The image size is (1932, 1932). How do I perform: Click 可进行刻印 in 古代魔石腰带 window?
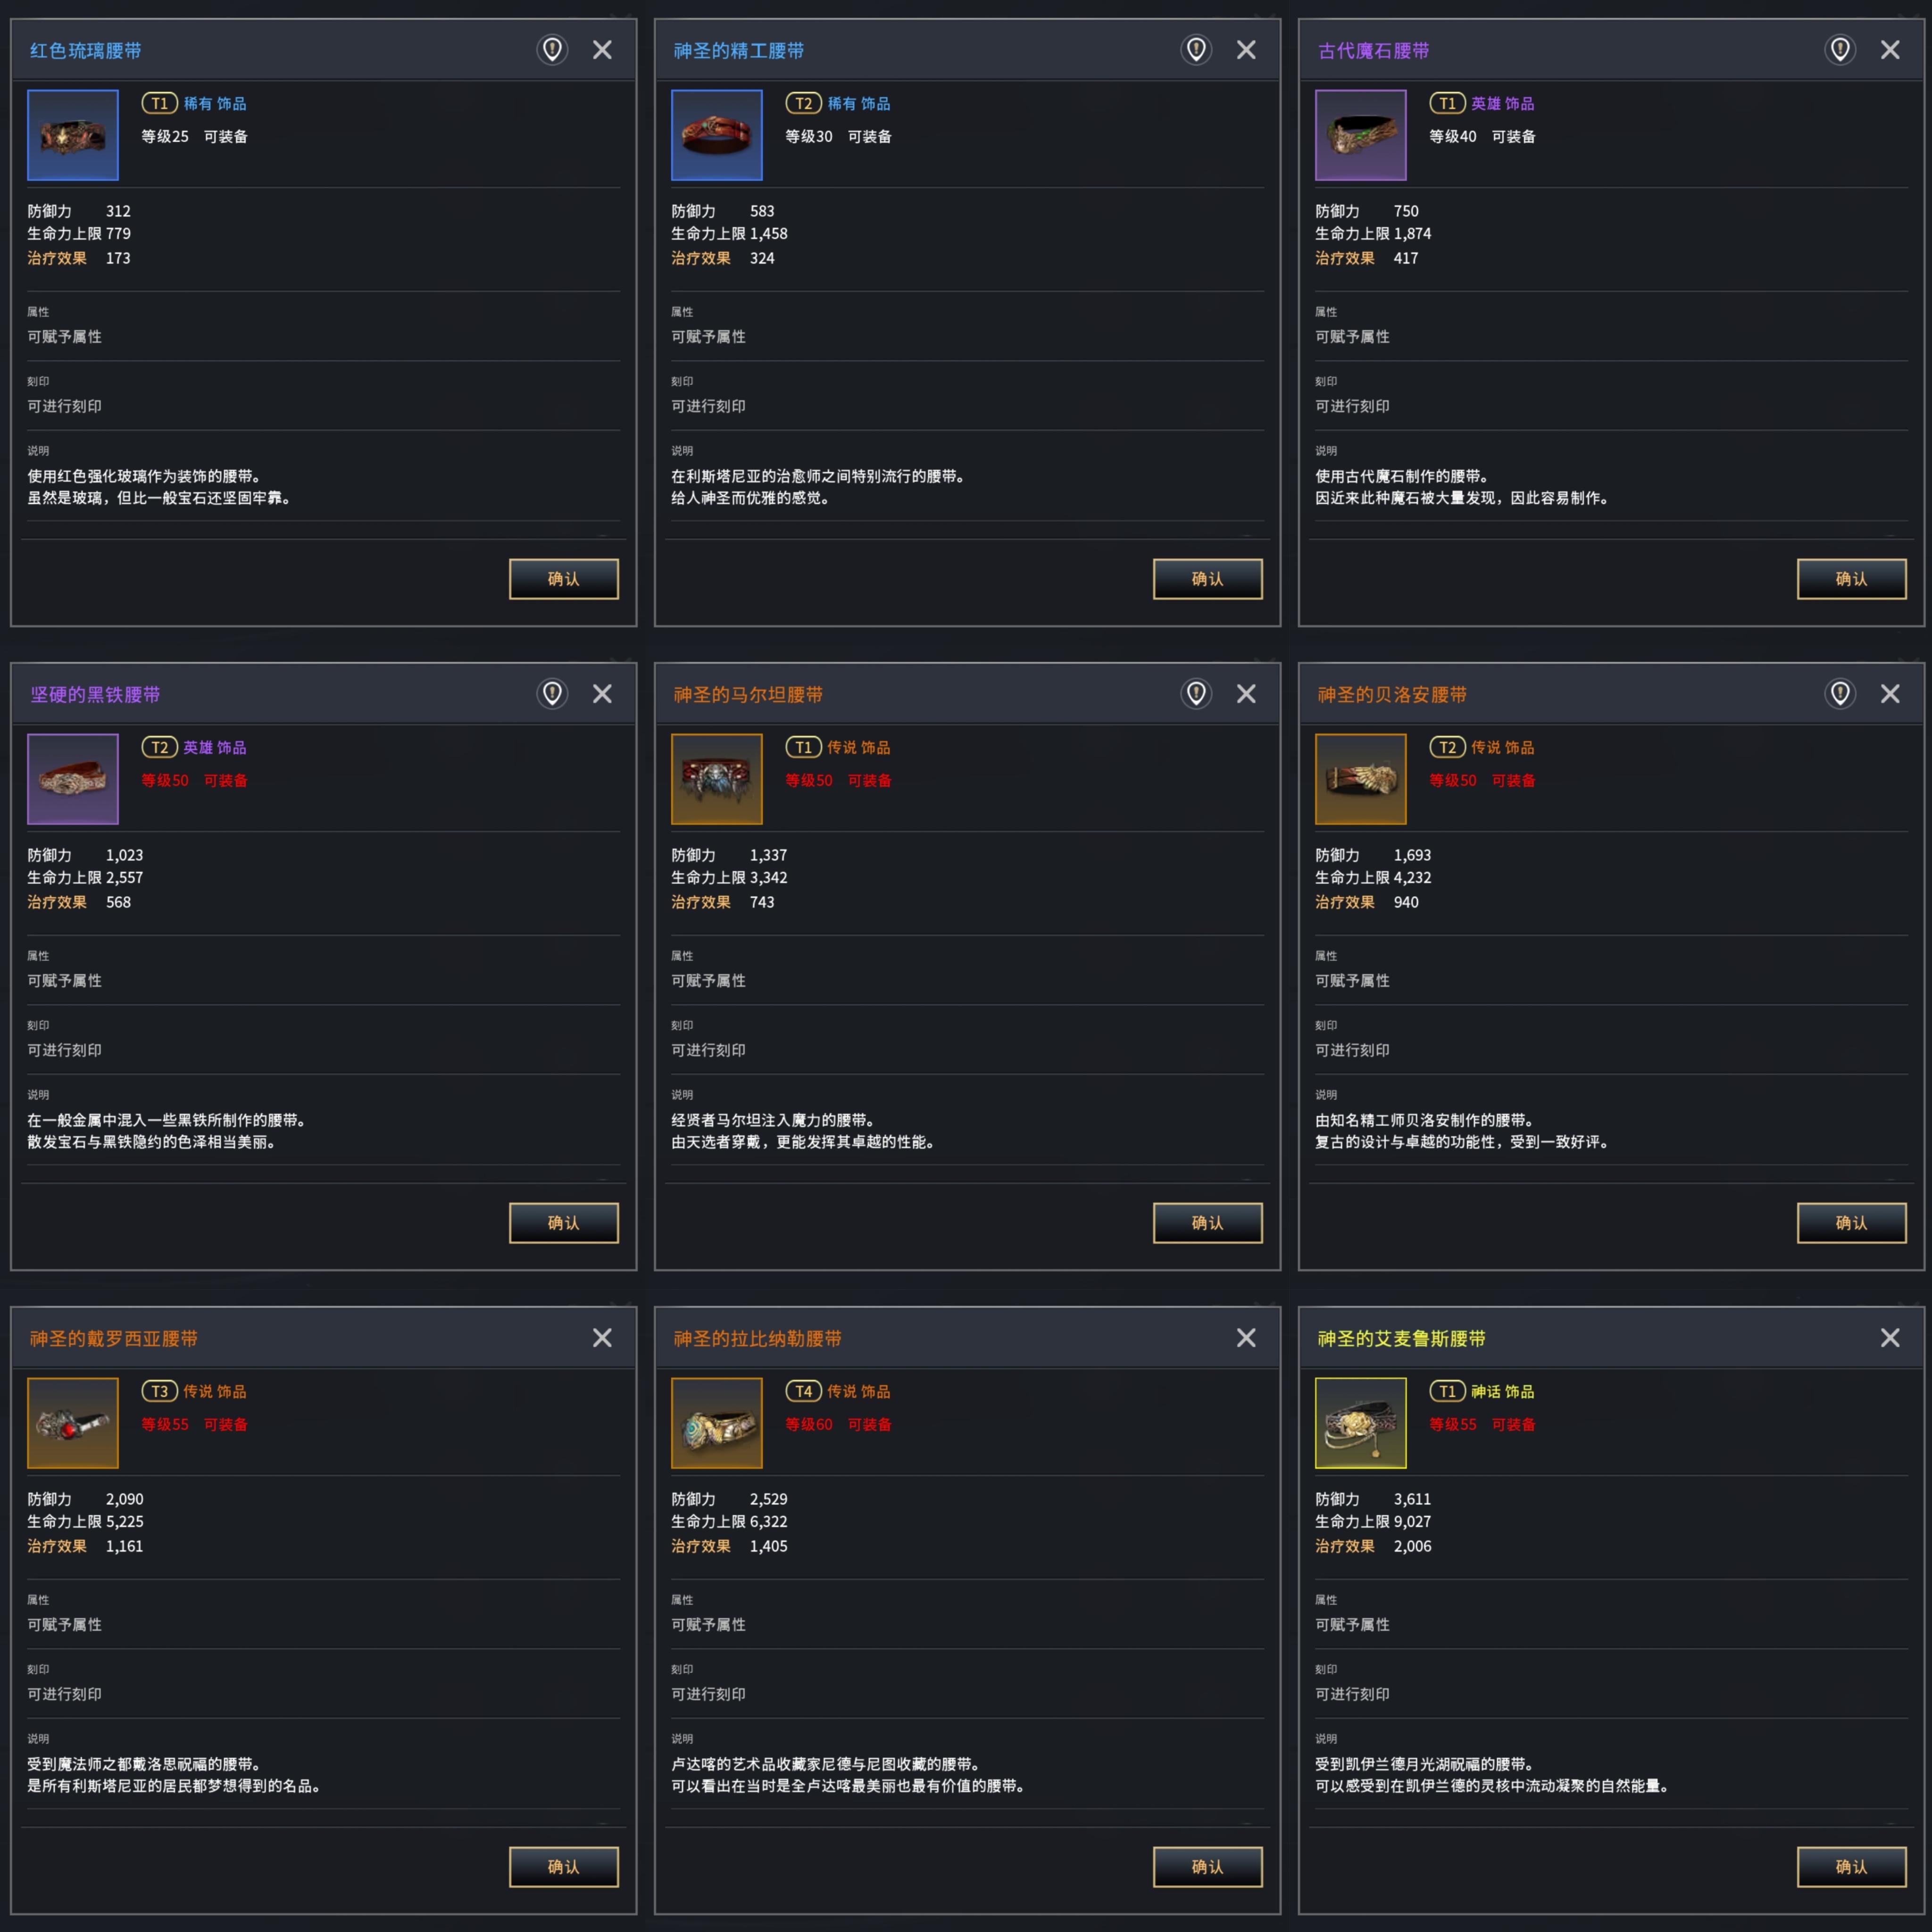(x=1352, y=406)
